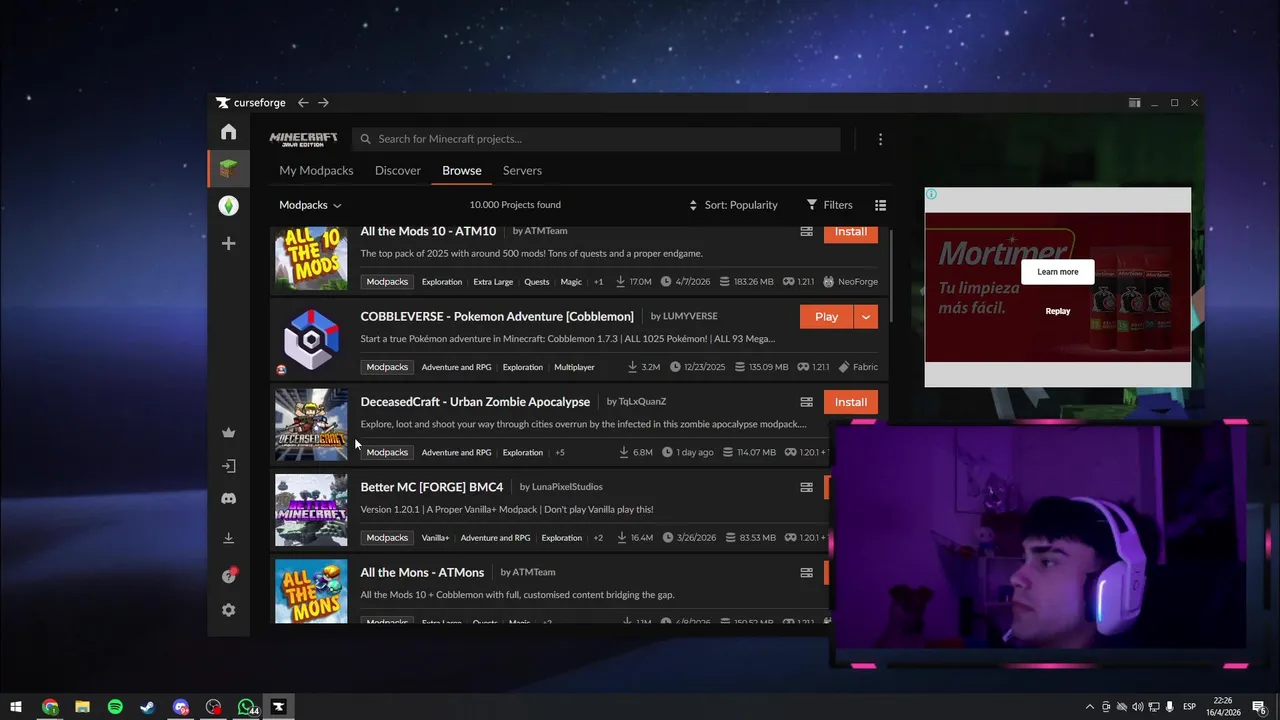Screen dimensions: 1280x720
Task: Click the Search for Minecraft projects field
Action: click(596, 139)
